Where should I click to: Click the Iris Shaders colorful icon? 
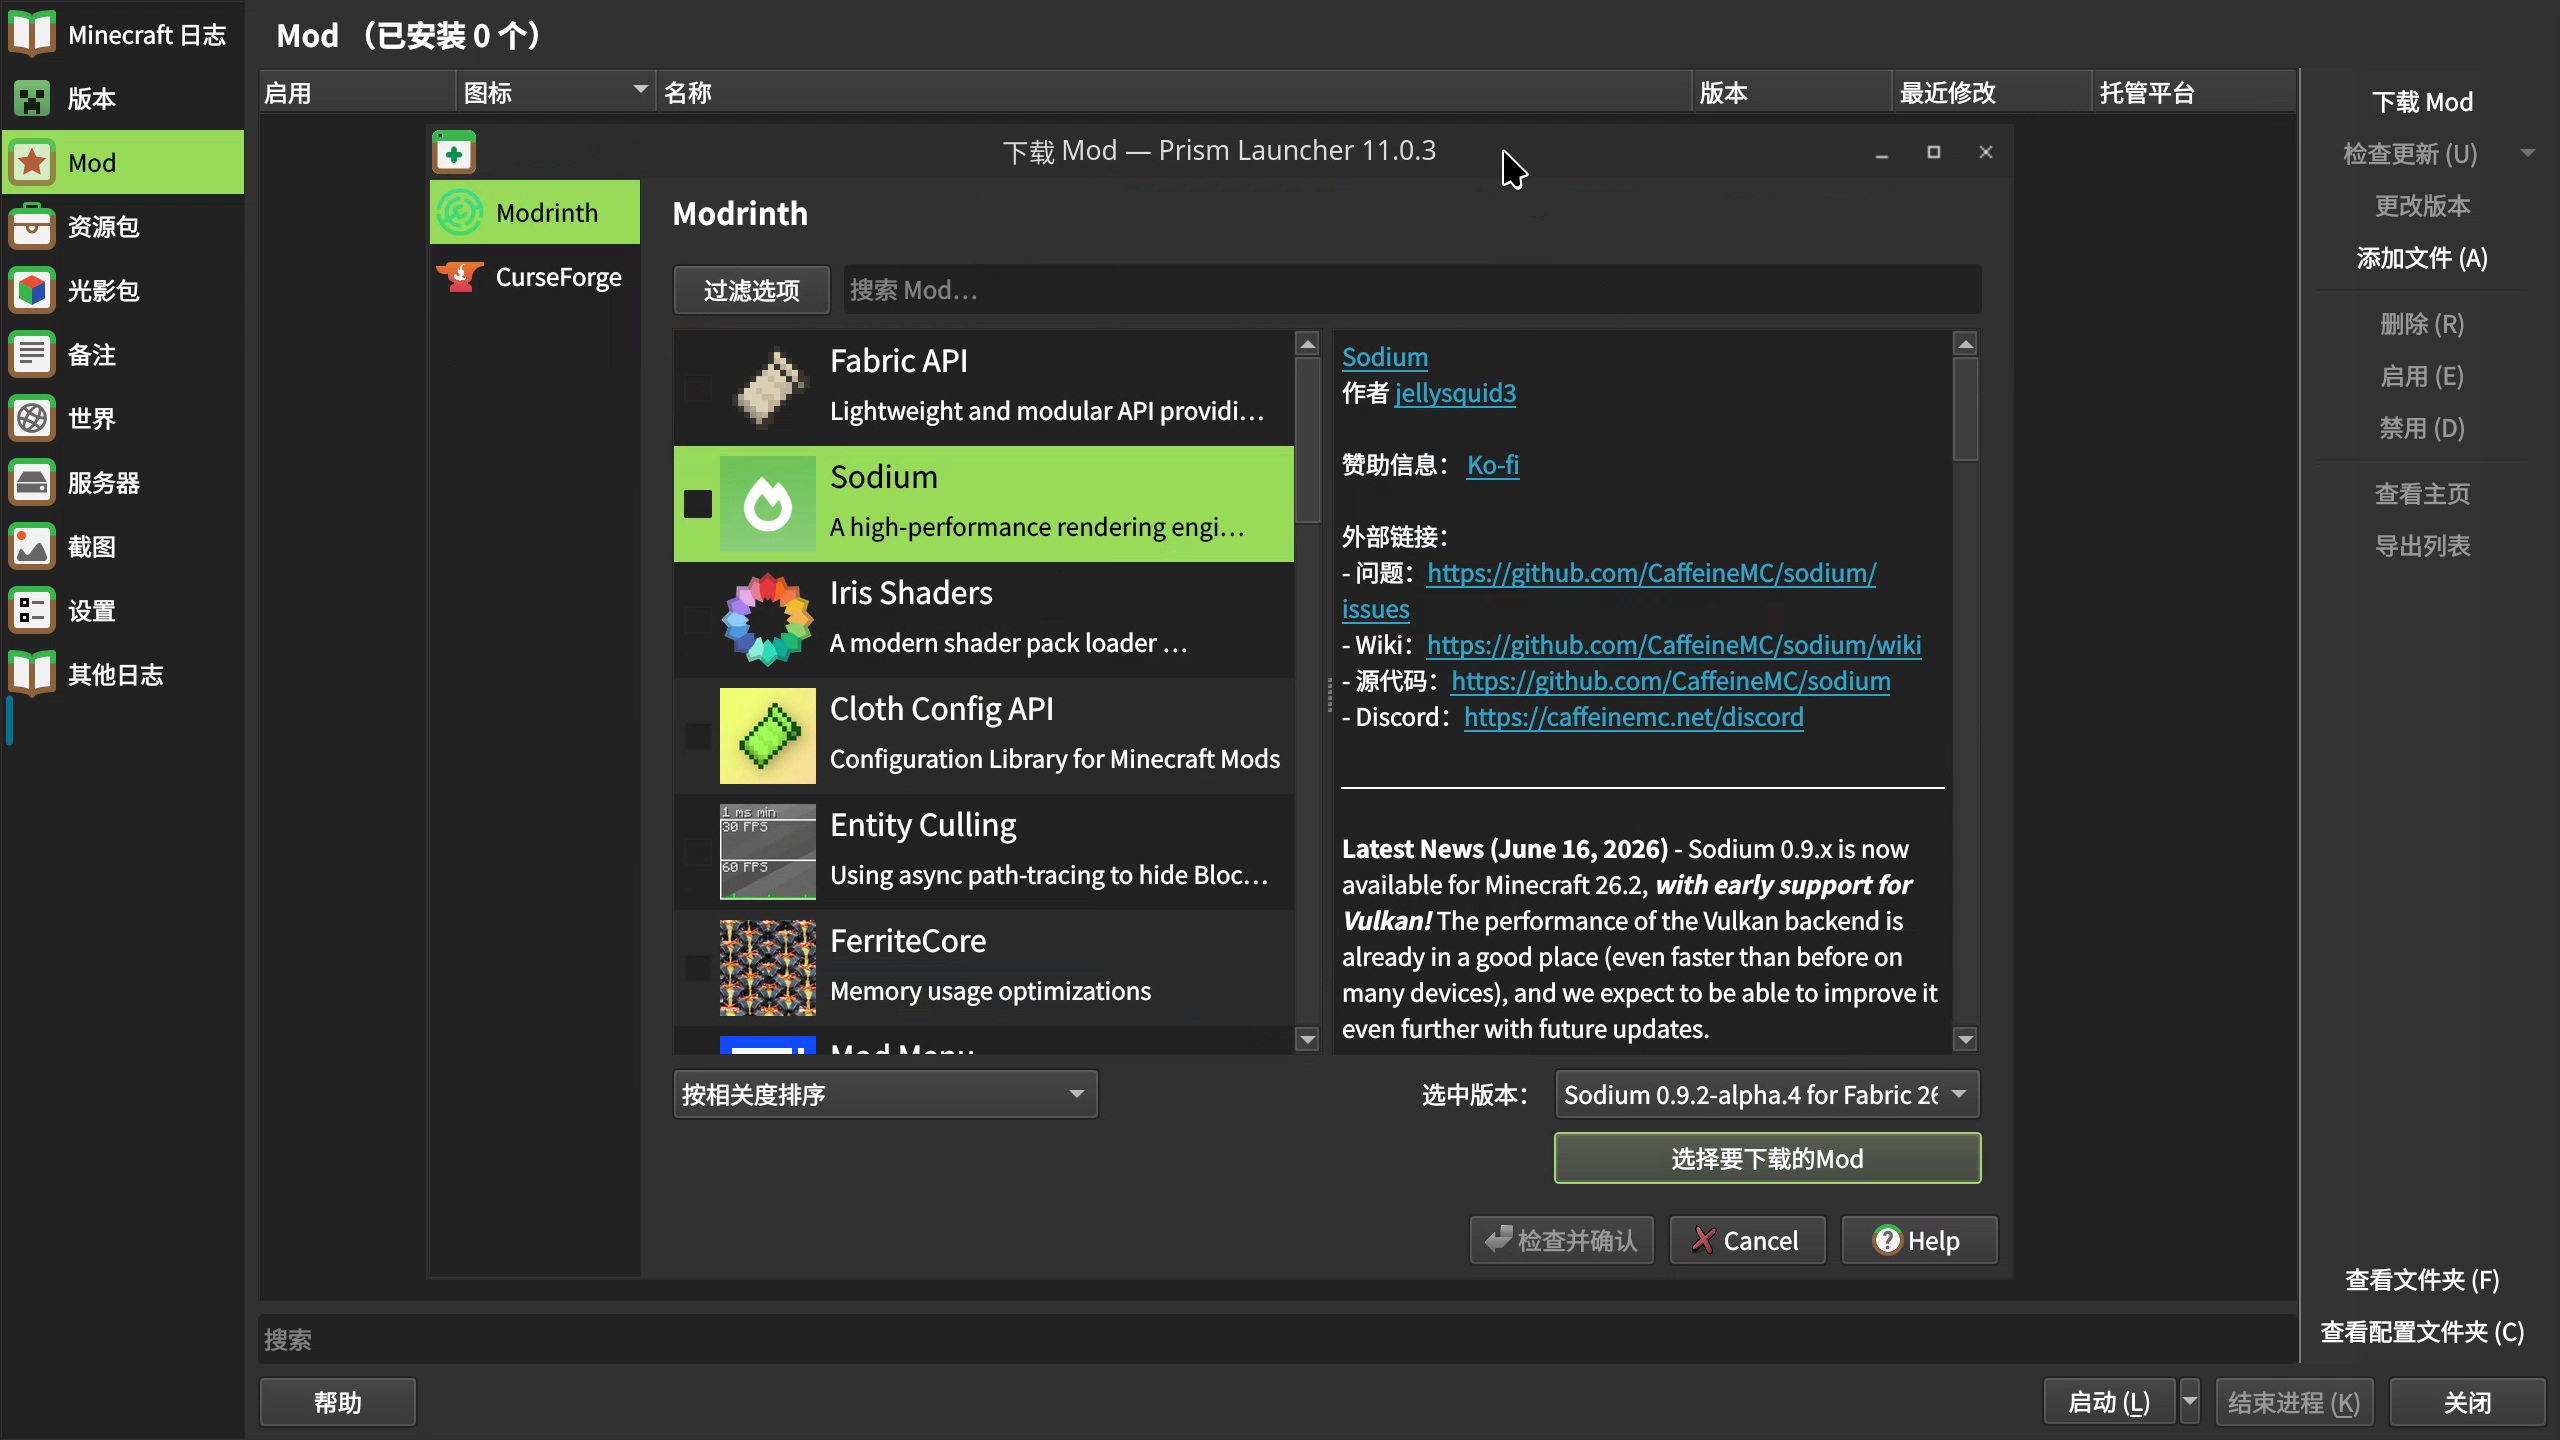point(768,620)
